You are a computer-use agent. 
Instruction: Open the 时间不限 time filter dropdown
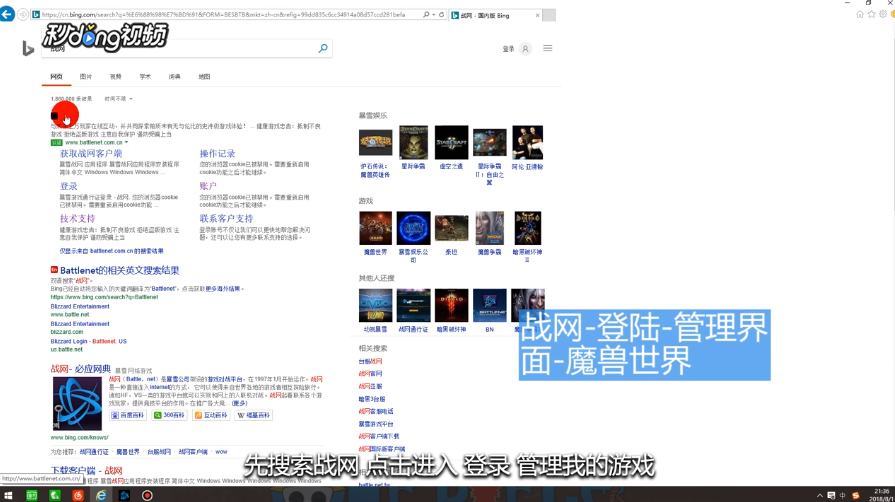pyautogui.click(x=118, y=99)
